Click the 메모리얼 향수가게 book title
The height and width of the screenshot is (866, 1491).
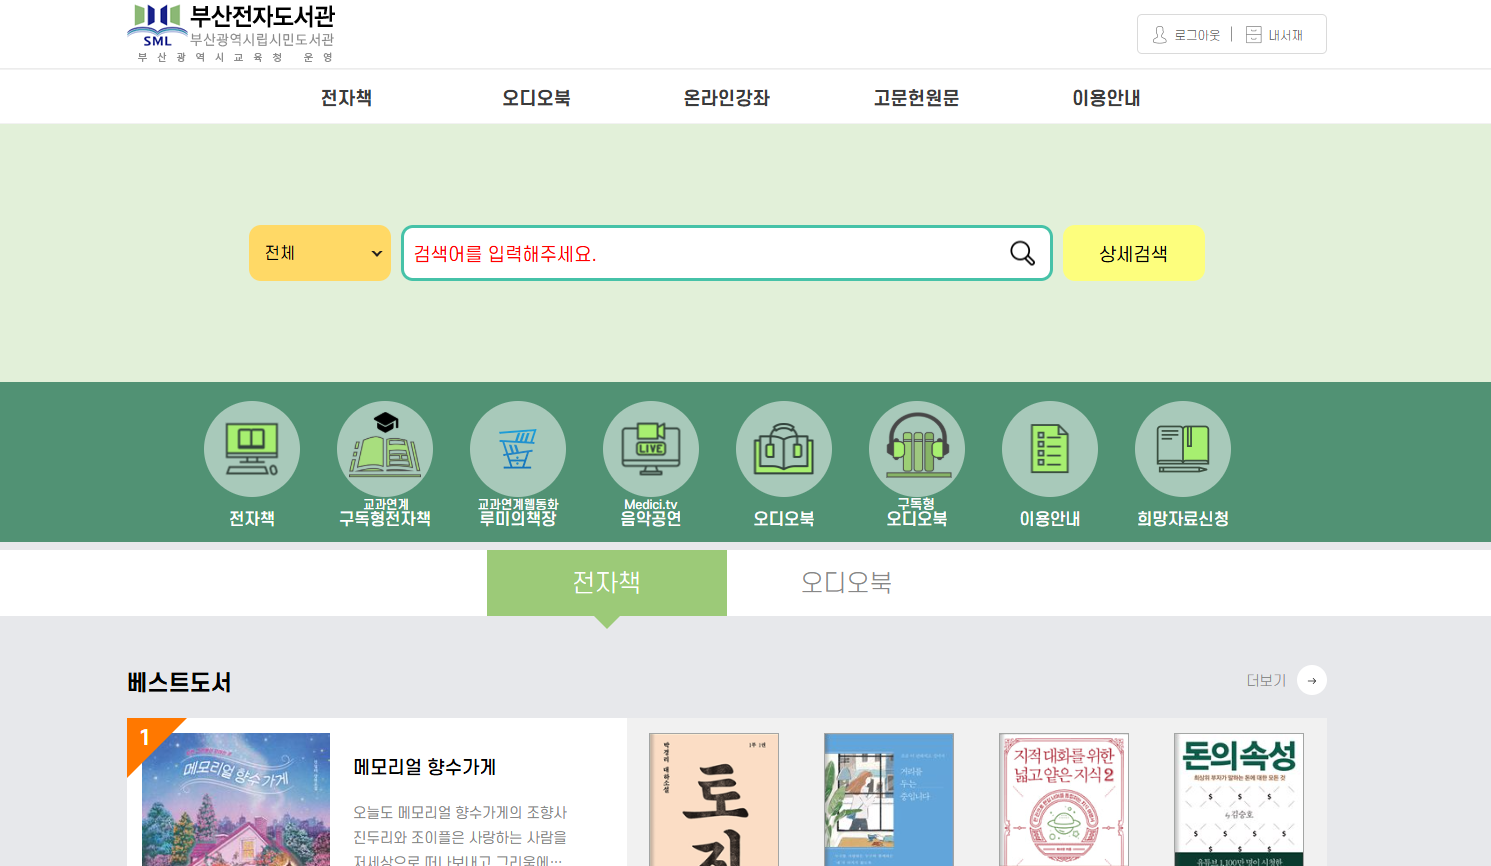(x=425, y=767)
